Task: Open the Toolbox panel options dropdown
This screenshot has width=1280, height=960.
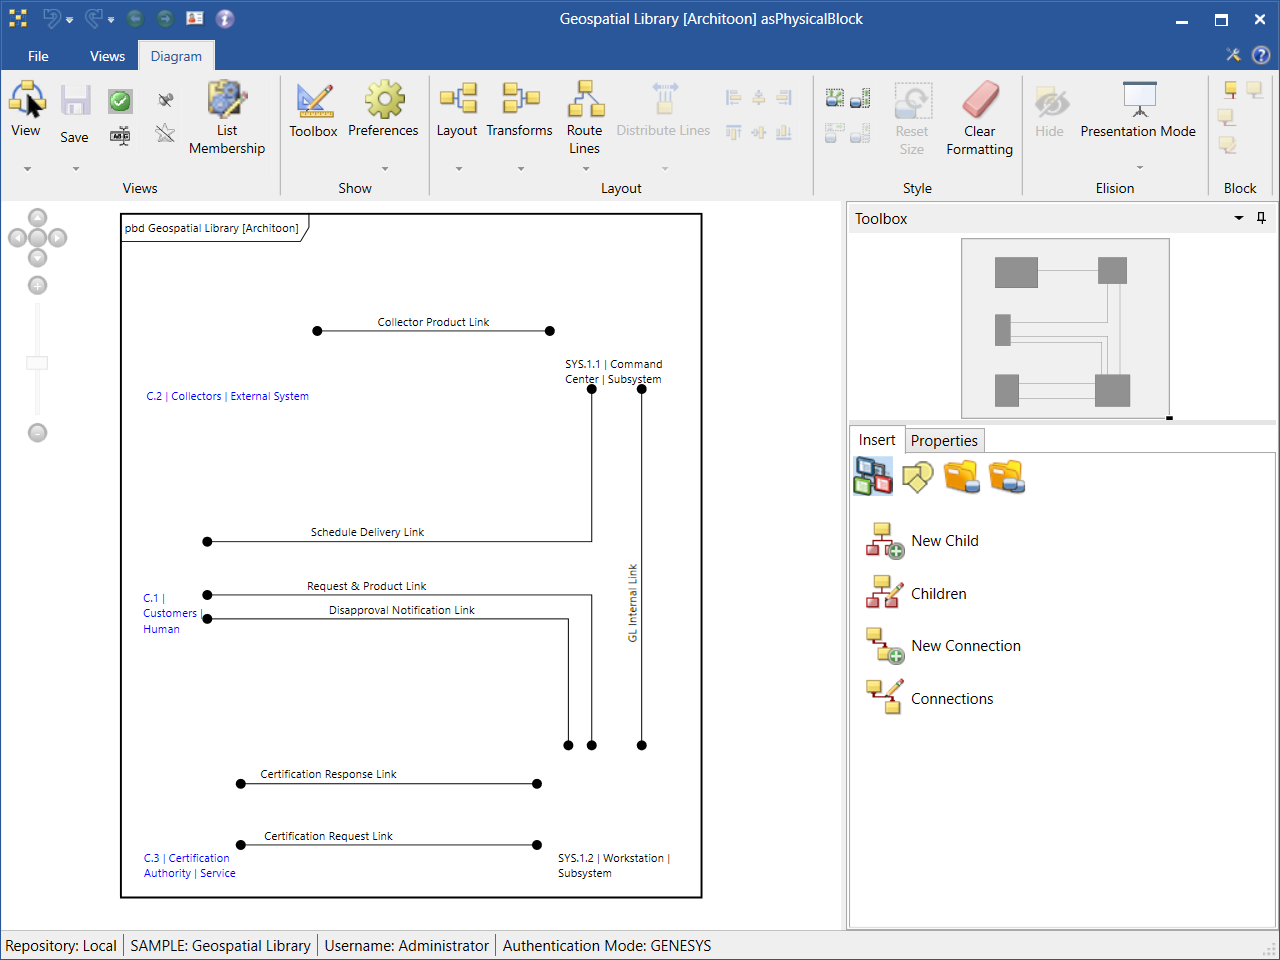Action: click(x=1239, y=218)
